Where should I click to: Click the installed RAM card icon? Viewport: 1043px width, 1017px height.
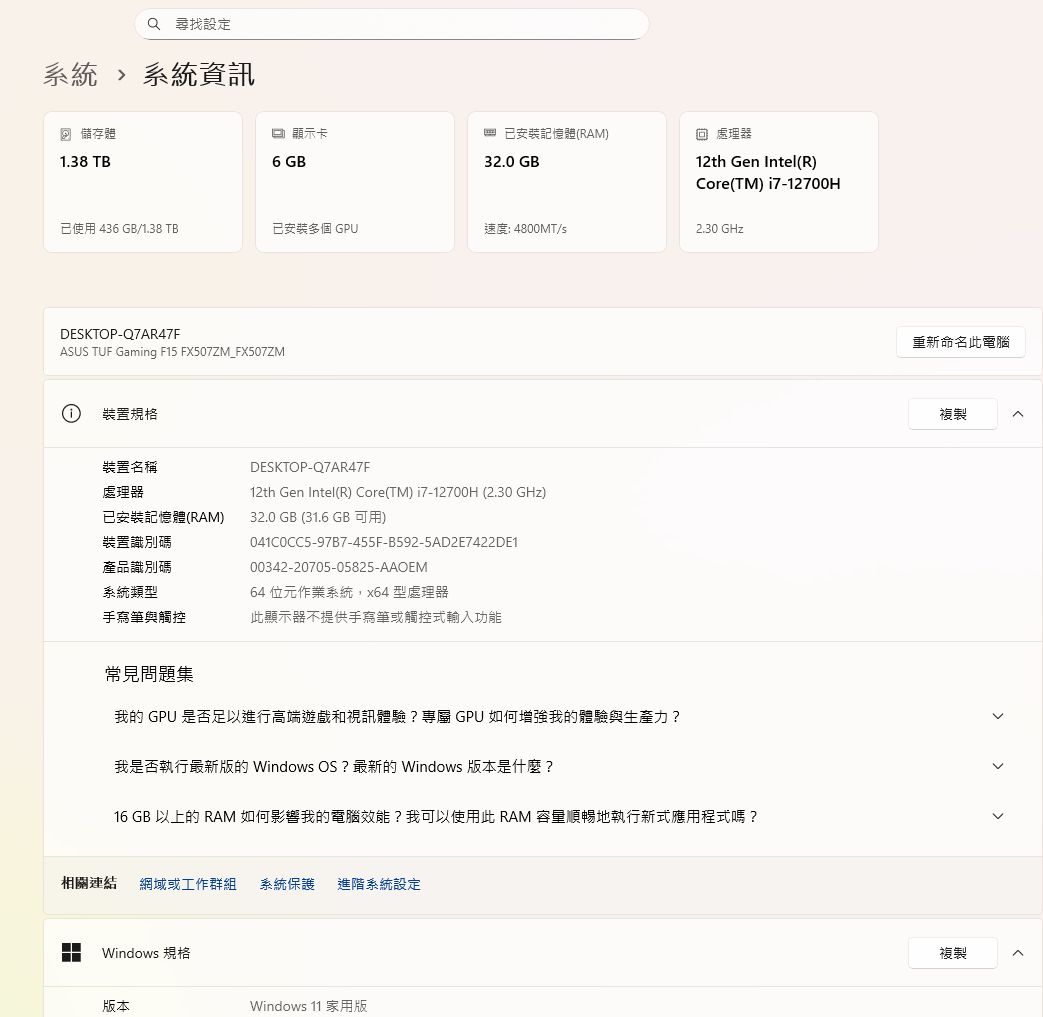490,133
